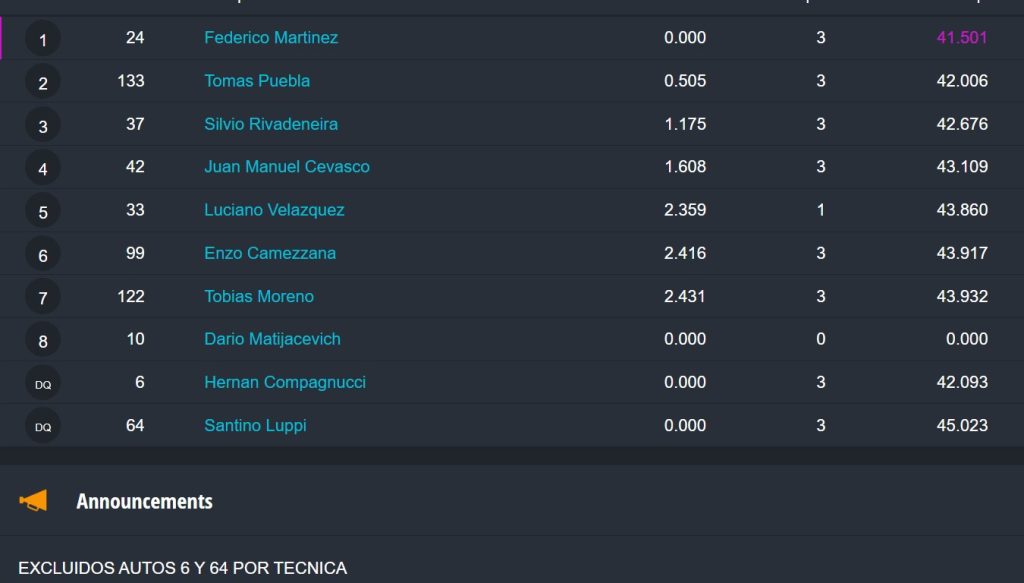The width and height of the screenshot is (1024, 583).
Task: Open Hernan Compagnucci driver link
Action: [285, 383]
